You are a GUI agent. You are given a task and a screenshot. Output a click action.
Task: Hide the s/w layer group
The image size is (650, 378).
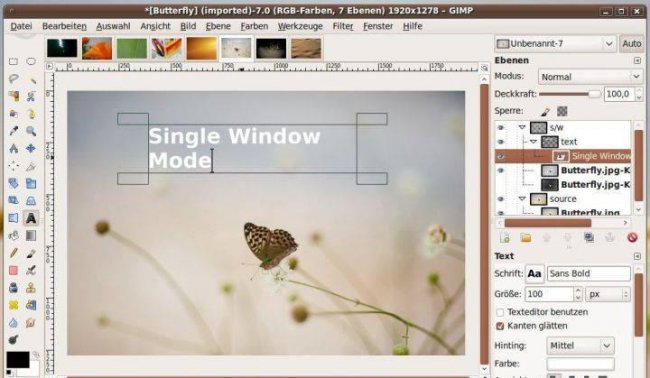[501, 128]
